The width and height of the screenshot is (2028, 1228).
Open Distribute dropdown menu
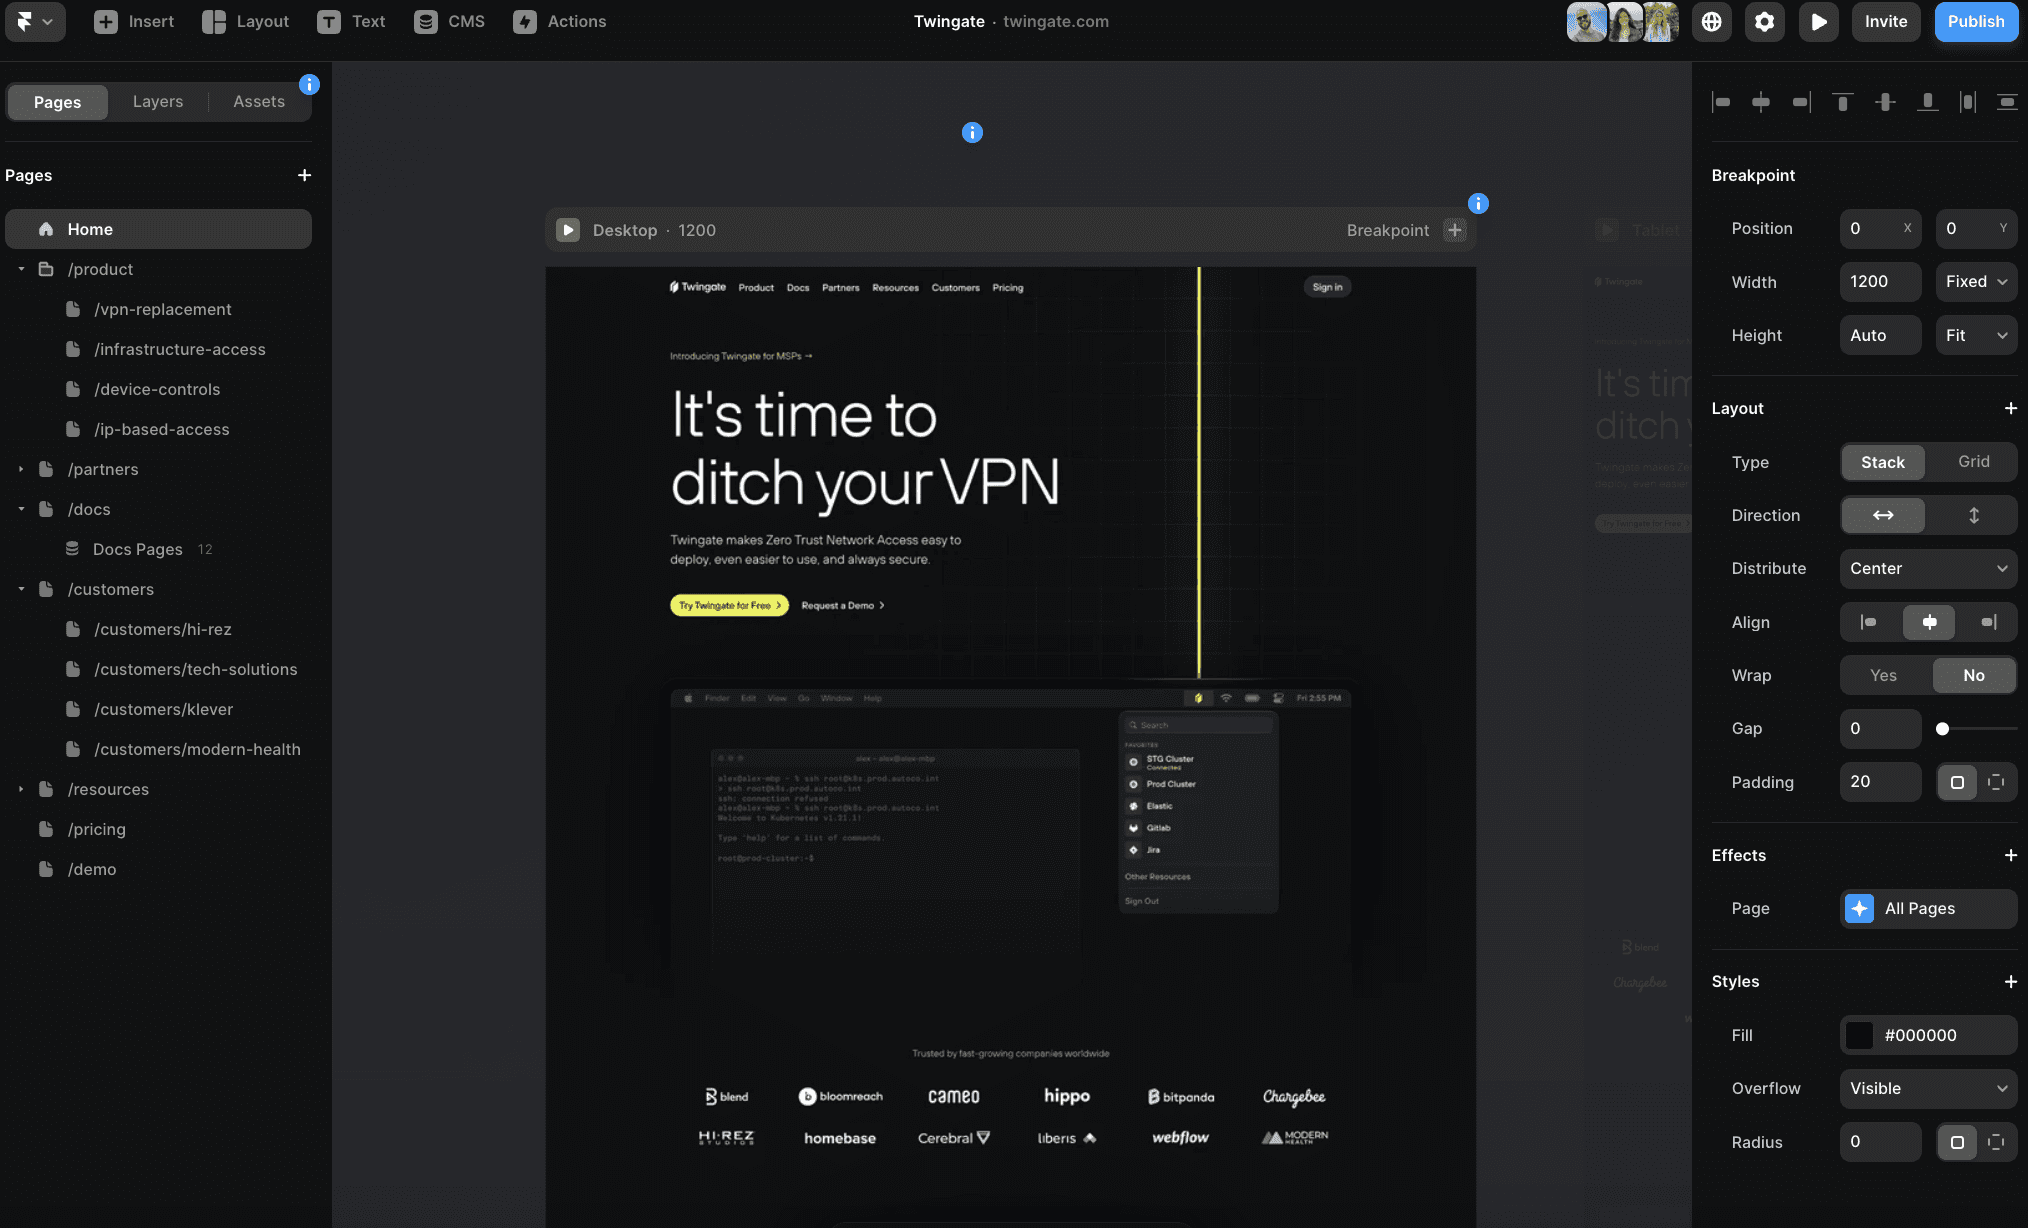tap(1927, 568)
